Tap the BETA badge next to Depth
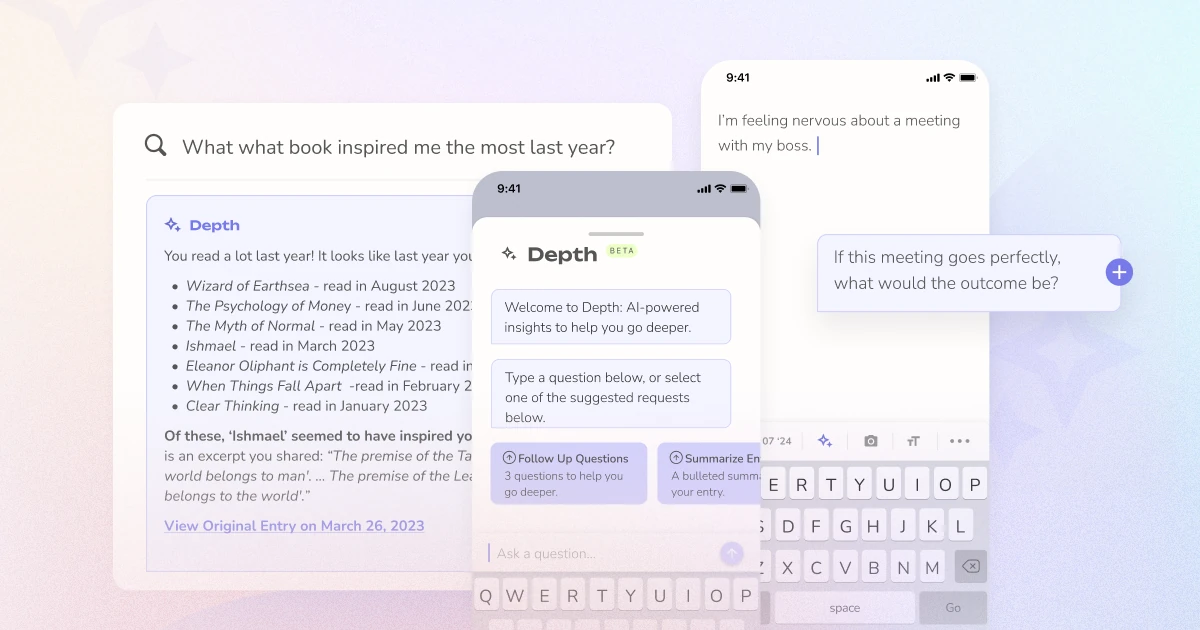The width and height of the screenshot is (1200, 630). pos(622,250)
